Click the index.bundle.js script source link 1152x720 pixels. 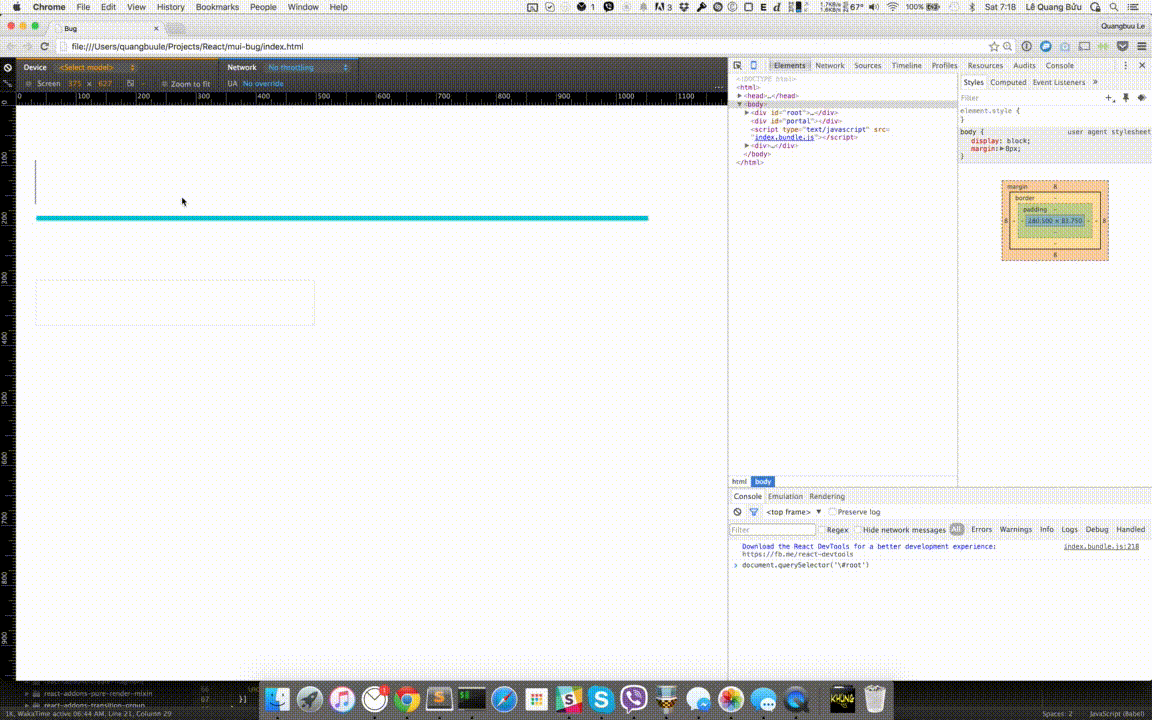pos(785,137)
